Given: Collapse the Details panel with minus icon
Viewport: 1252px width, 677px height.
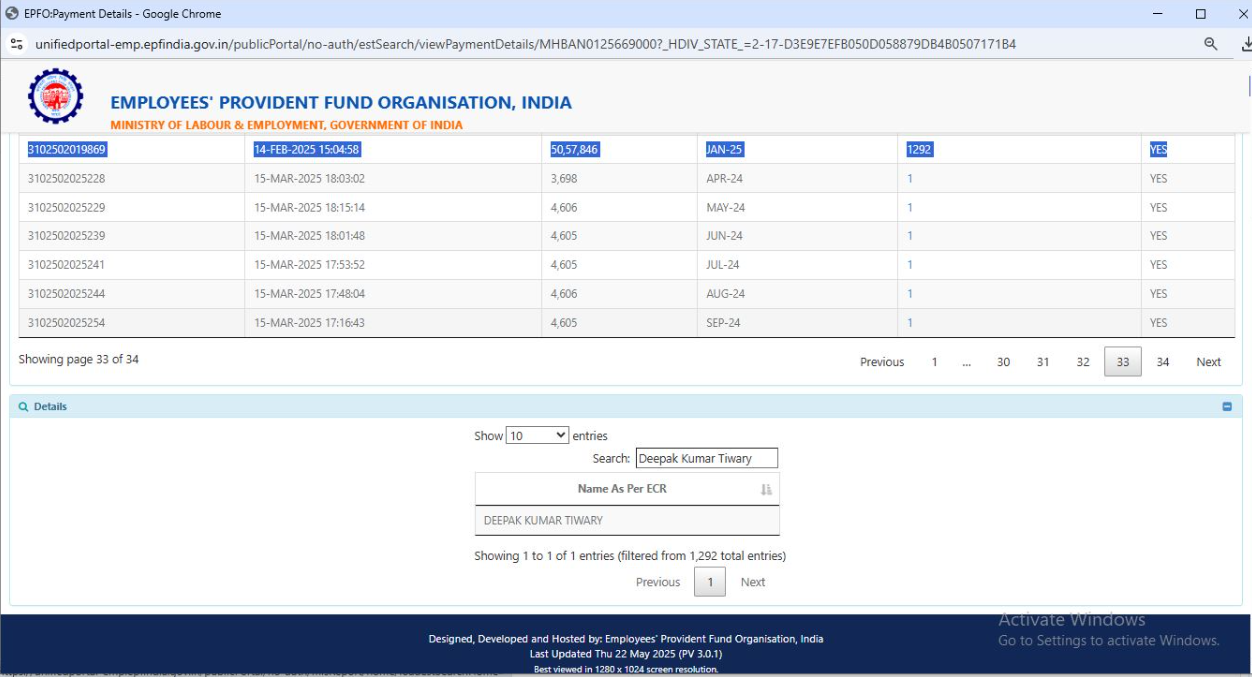Looking at the screenshot, I should pos(1227,407).
